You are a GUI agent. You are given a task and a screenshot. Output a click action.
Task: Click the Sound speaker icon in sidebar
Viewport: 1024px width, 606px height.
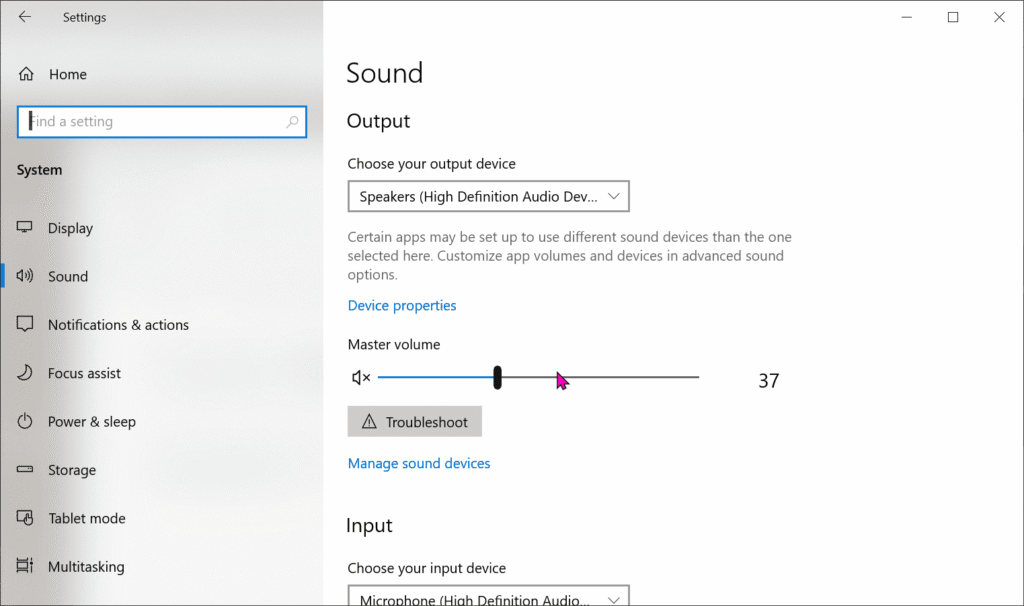click(x=25, y=276)
